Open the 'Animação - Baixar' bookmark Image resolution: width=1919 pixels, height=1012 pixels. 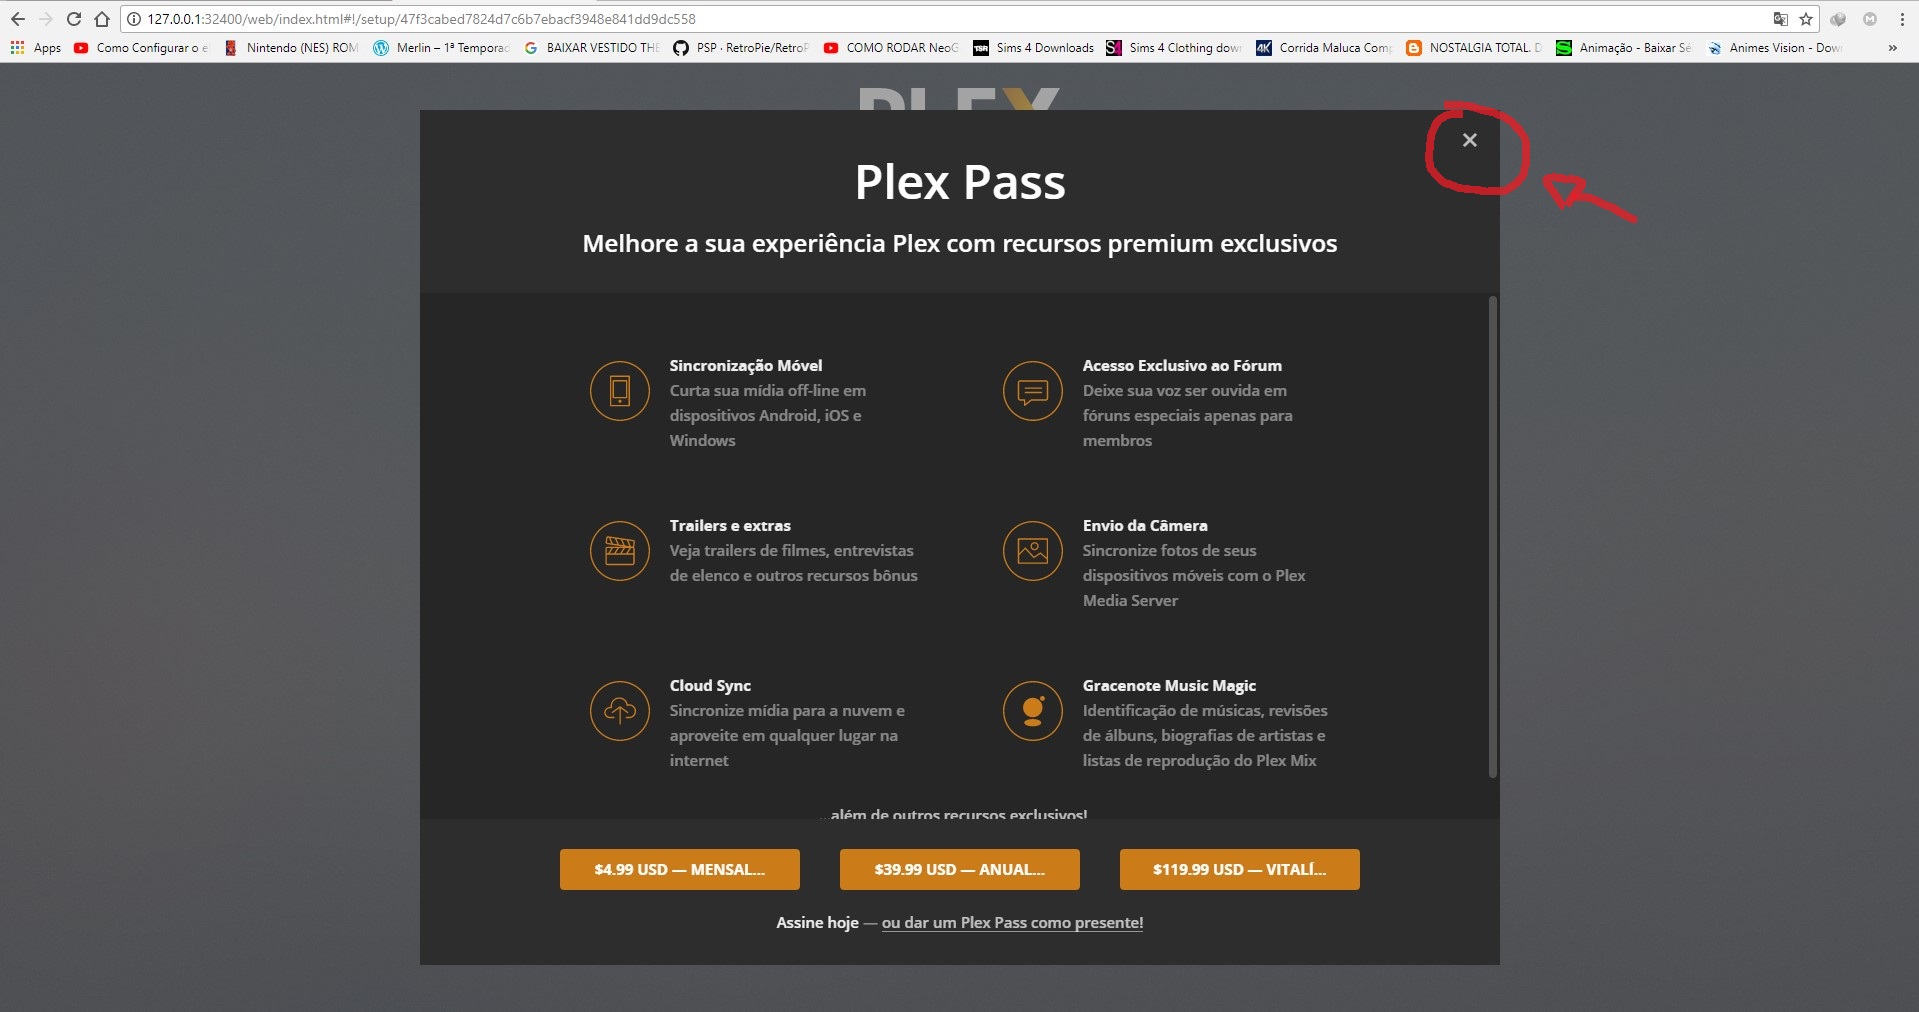pos(1624,47)
